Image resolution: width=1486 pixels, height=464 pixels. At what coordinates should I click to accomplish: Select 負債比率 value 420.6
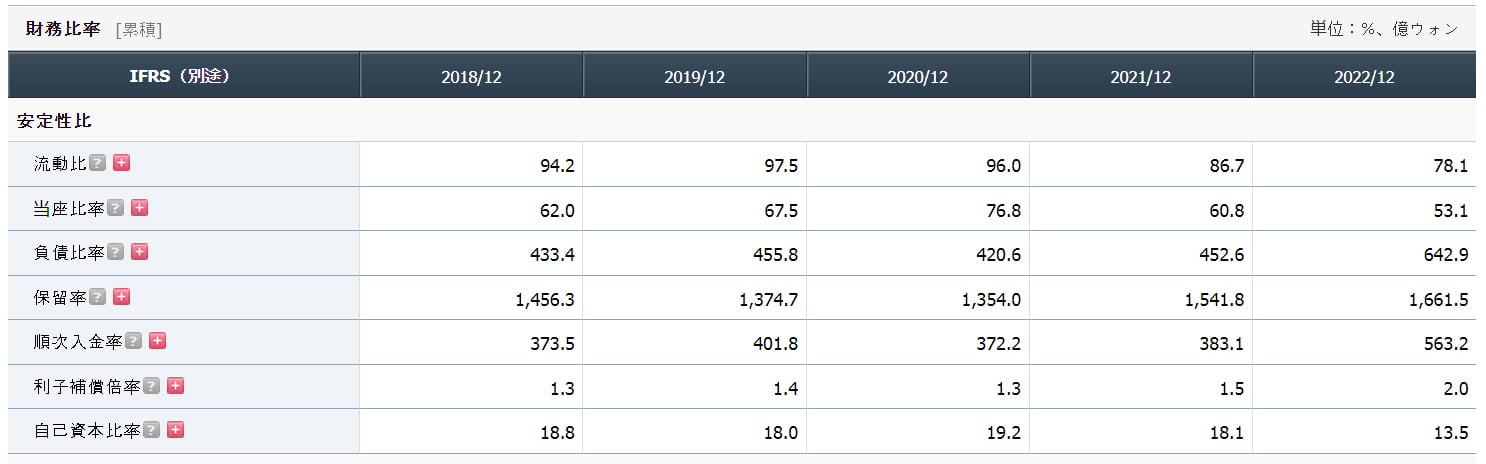tap(998, 255)
